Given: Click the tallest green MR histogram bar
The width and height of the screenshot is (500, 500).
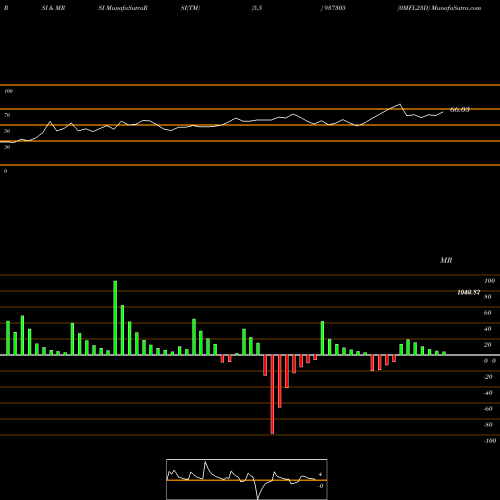Looking at the screenshot, I should coord(115,318).
